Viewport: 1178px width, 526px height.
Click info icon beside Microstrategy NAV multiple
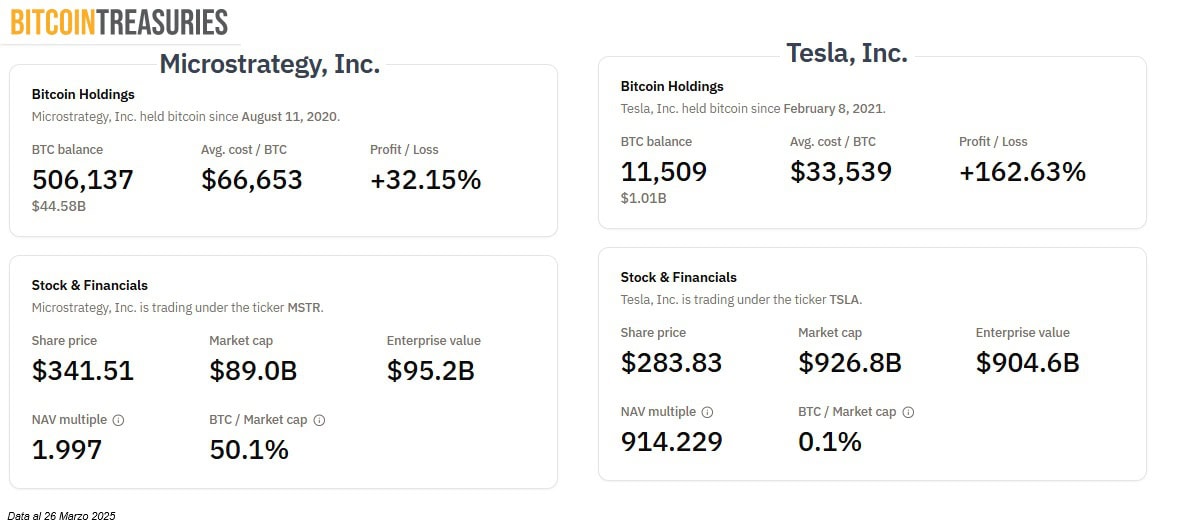pyautogui.click(x=118, y=420)
